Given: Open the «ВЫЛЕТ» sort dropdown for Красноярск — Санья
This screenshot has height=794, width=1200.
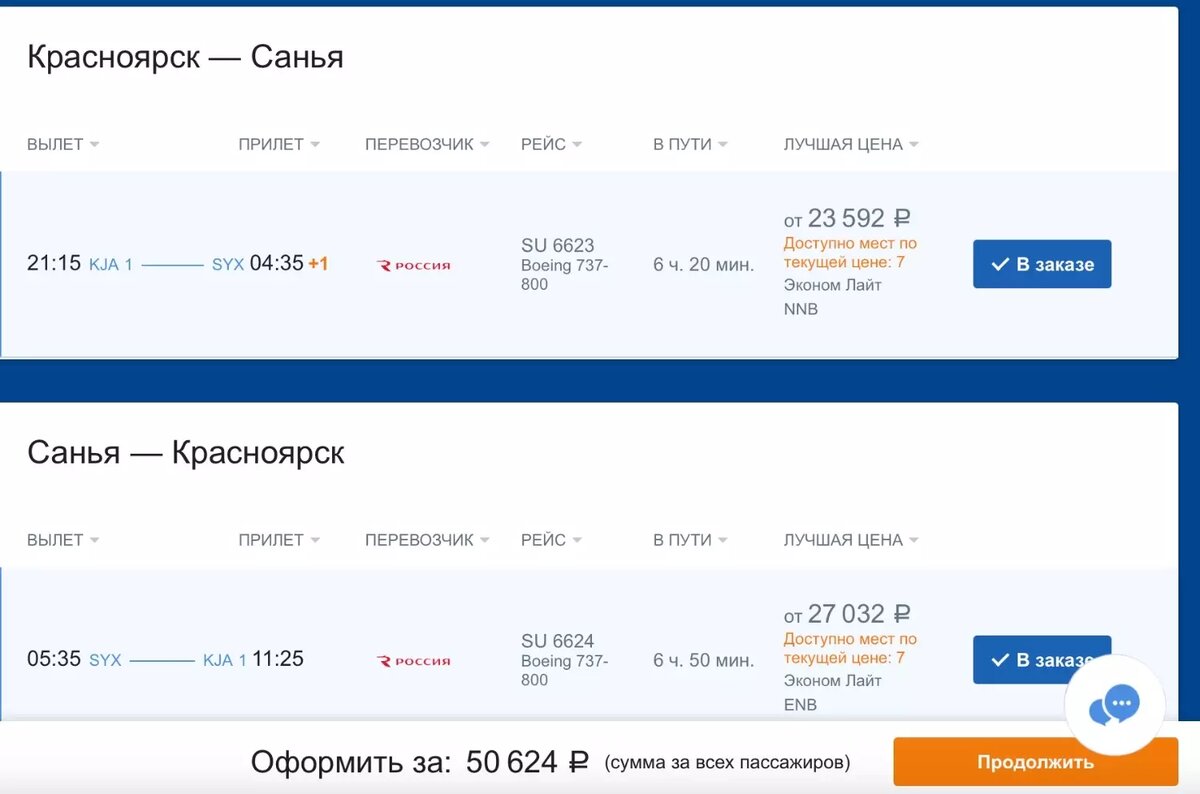Looking at the screenshot, I should 95,144.
